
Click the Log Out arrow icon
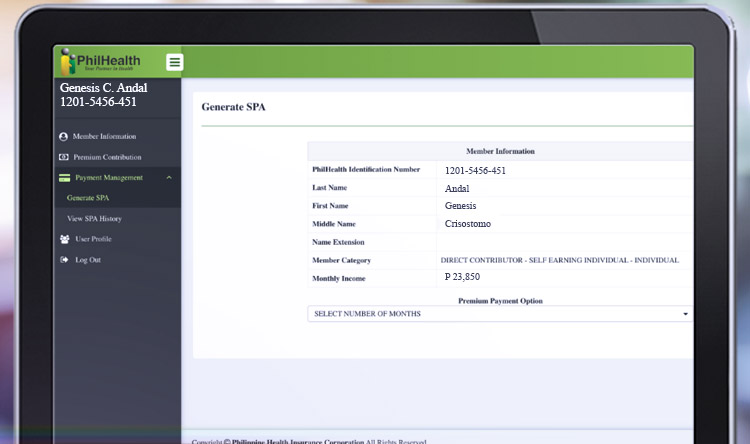[x=64, y=260]
